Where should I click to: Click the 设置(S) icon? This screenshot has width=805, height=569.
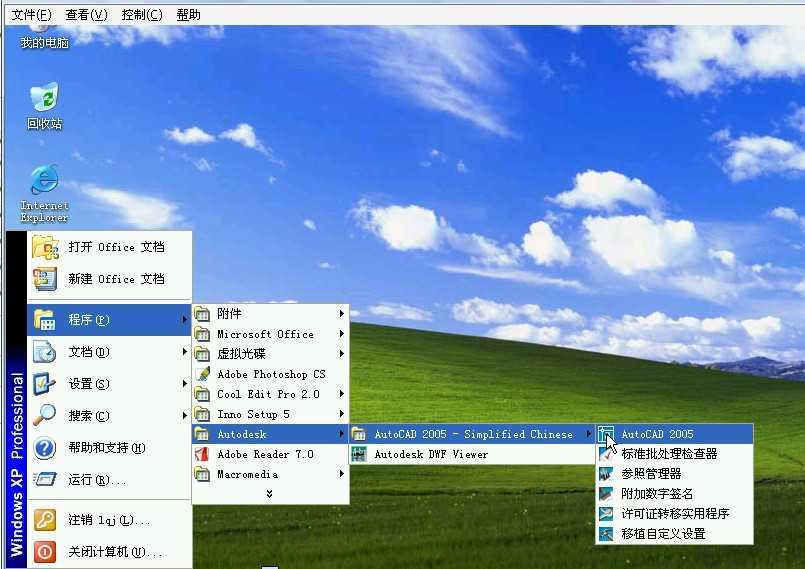(x=45, y=384)
